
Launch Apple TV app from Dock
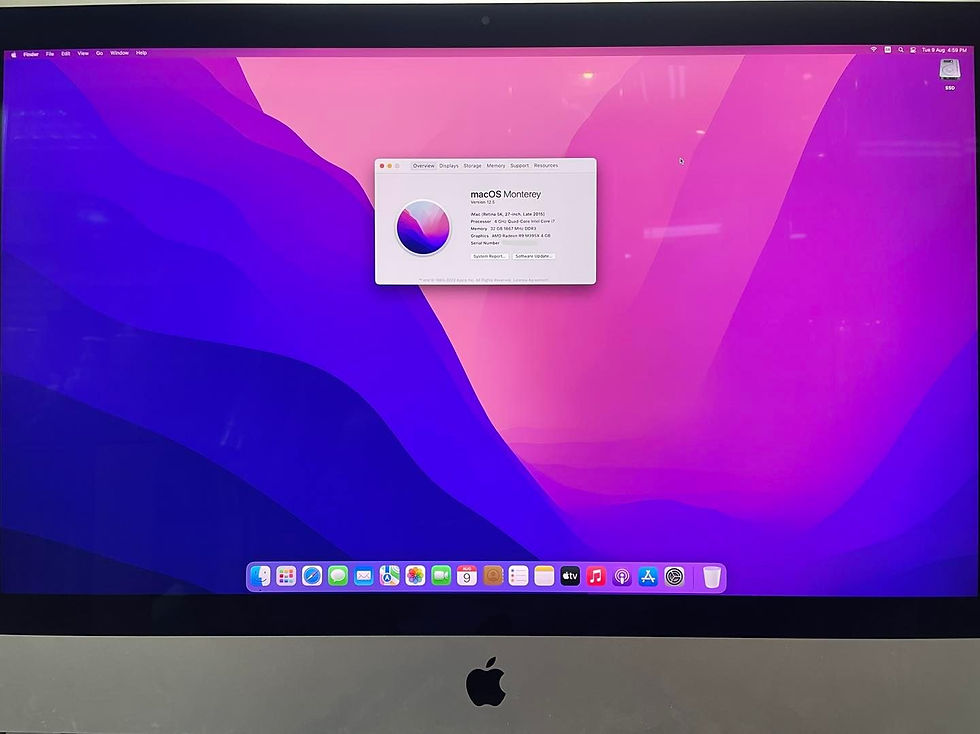click(x=570, y=576)
